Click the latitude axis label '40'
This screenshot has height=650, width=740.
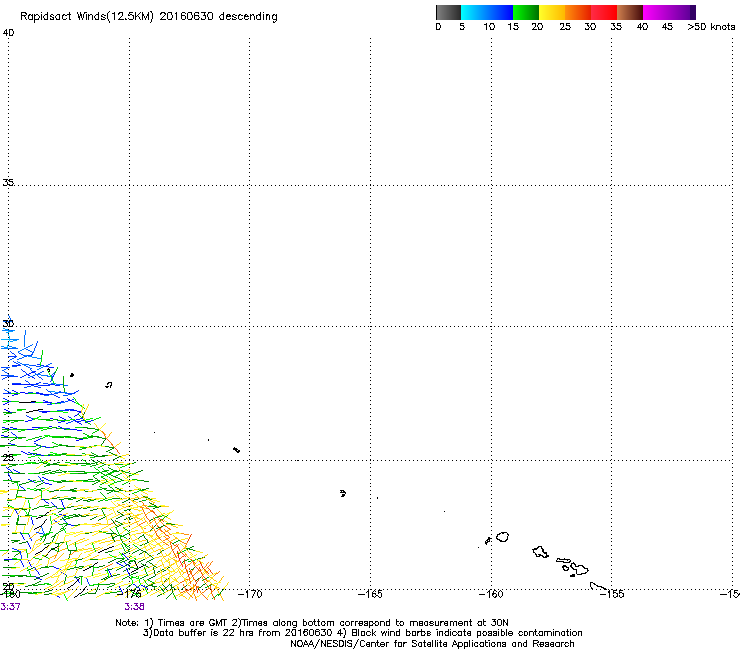pyautogui.click(x=8, y=33)
